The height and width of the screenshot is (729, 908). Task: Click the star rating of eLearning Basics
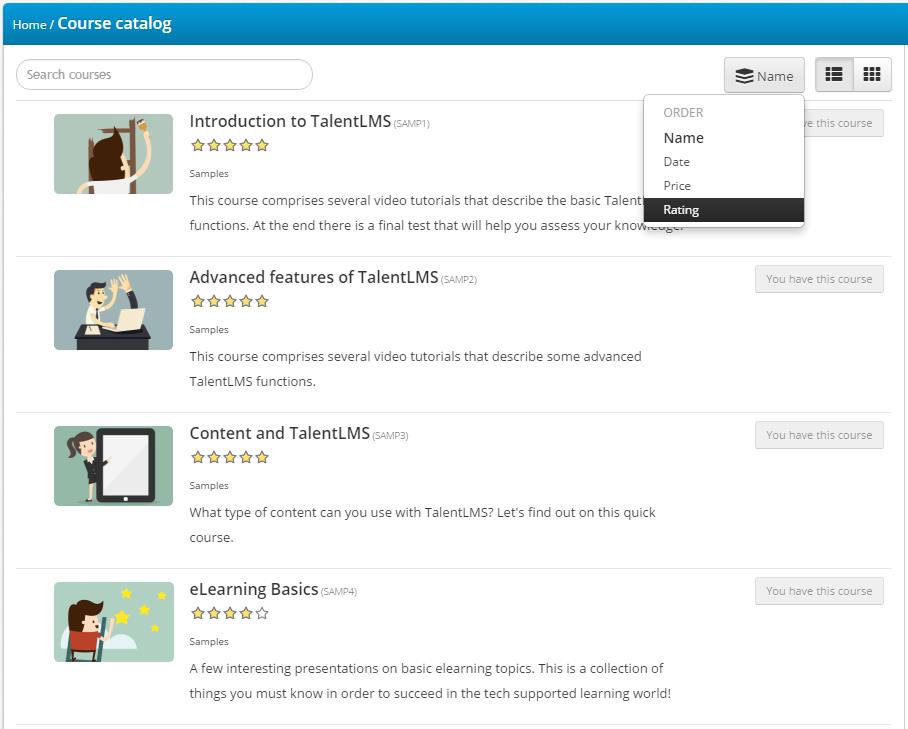[x=230, y=613]
